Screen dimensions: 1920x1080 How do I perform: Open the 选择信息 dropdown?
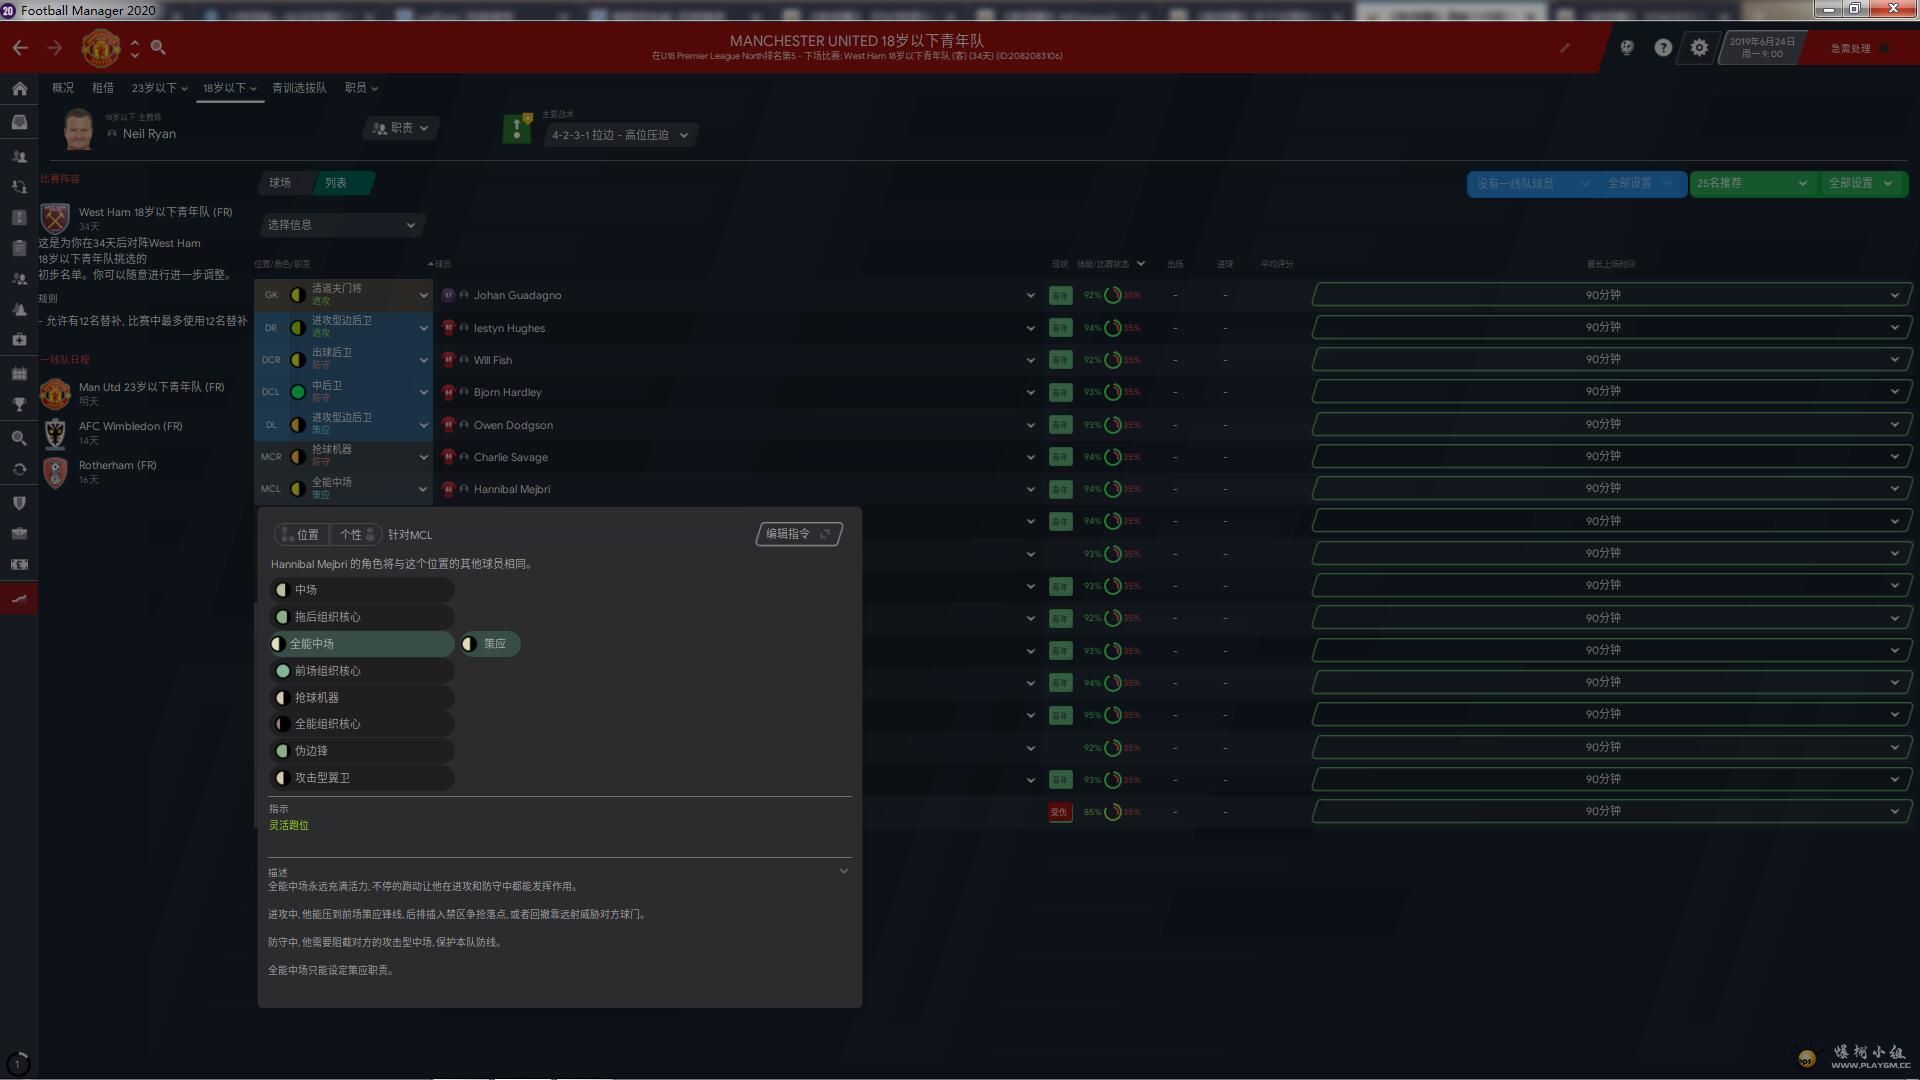pyautogui.click(x=341, y=225)
